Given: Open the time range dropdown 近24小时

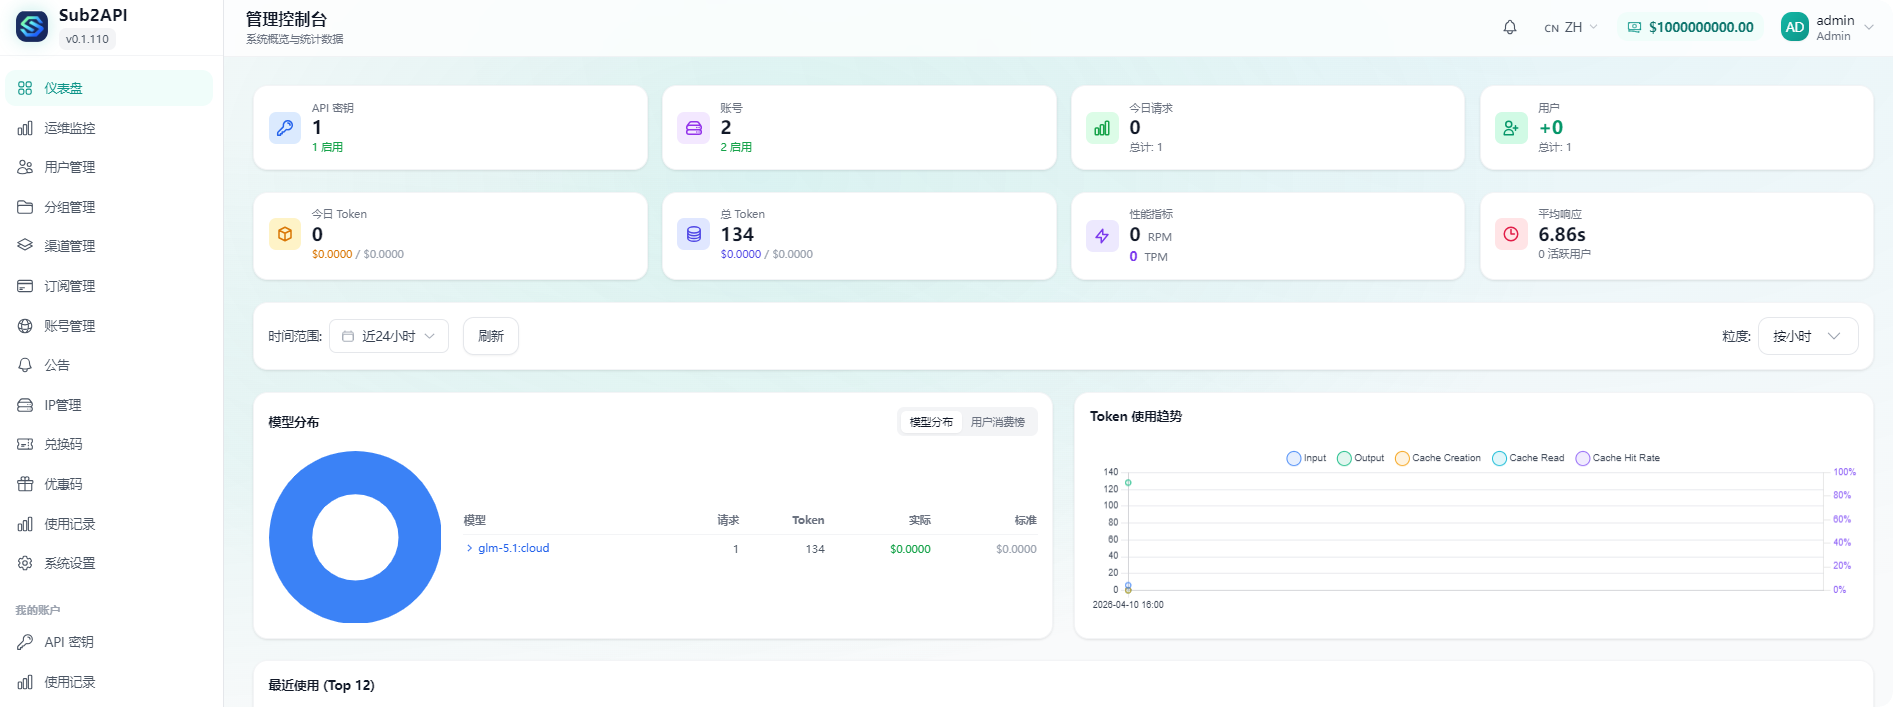Looking at the screenshot, I should pos(388,336).
